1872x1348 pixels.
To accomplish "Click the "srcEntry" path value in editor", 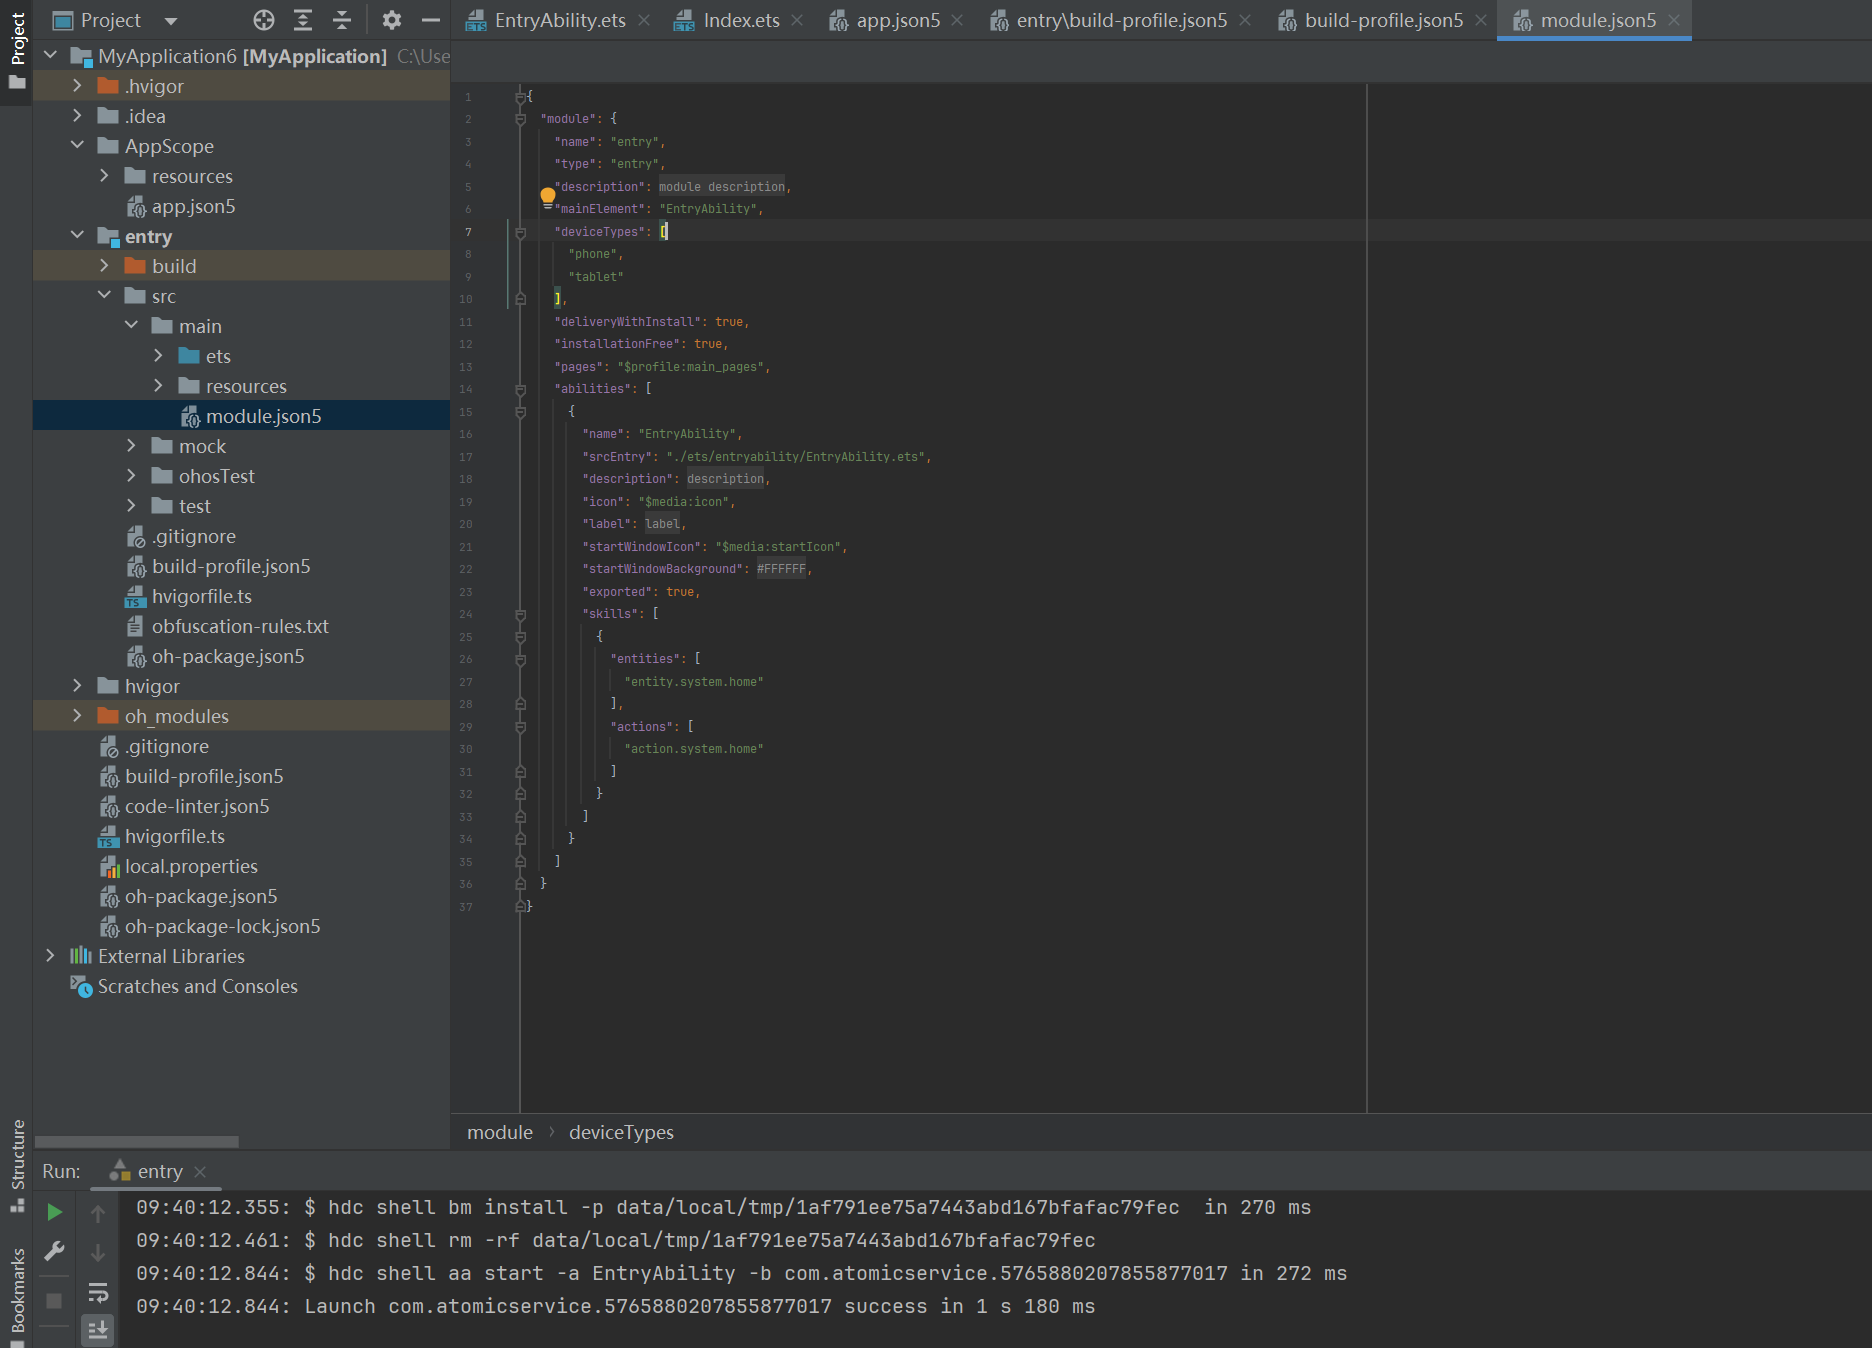I will [796, 457].
